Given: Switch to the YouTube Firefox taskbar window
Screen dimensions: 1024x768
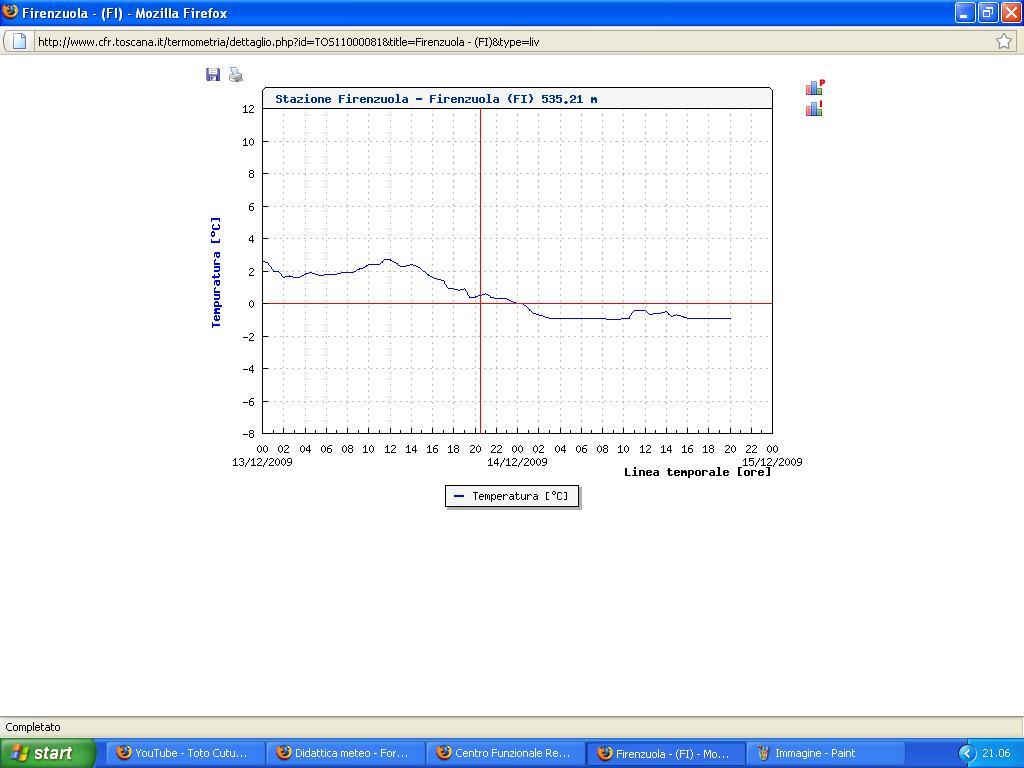Looking at the screenshot, I should click(x=185, y=753).
